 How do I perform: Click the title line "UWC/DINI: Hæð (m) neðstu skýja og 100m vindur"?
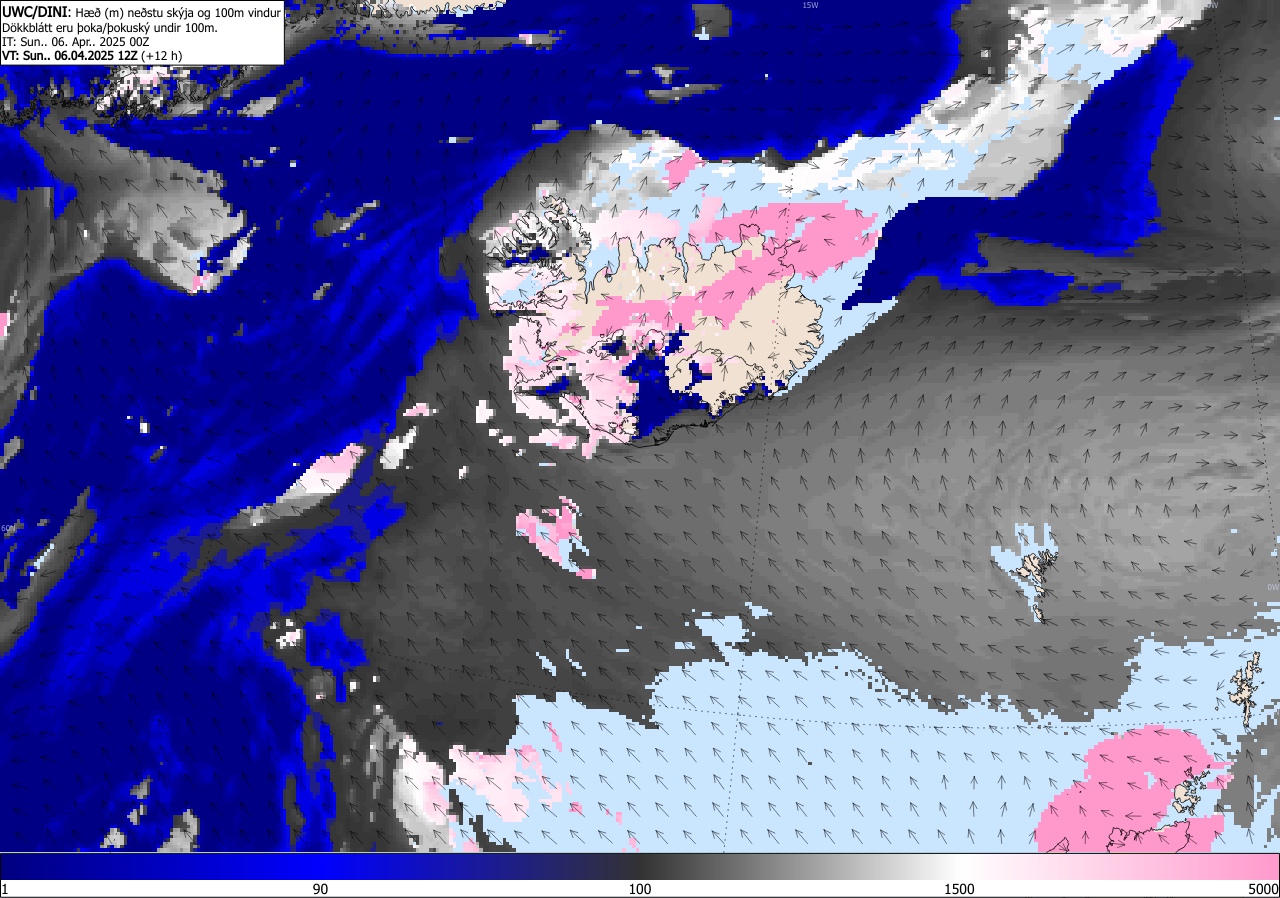click(141, 11)
